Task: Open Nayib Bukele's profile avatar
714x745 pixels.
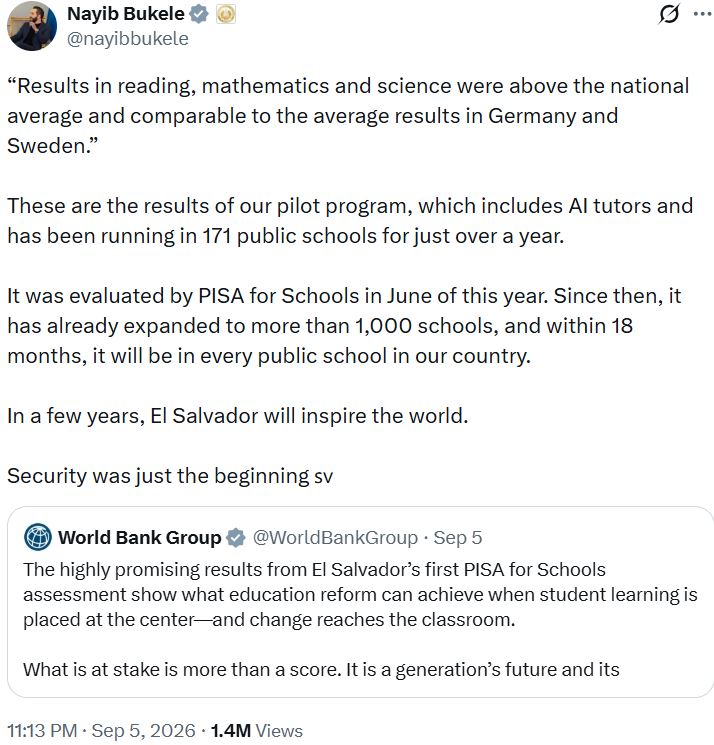Action: click(x=32, y=26)
